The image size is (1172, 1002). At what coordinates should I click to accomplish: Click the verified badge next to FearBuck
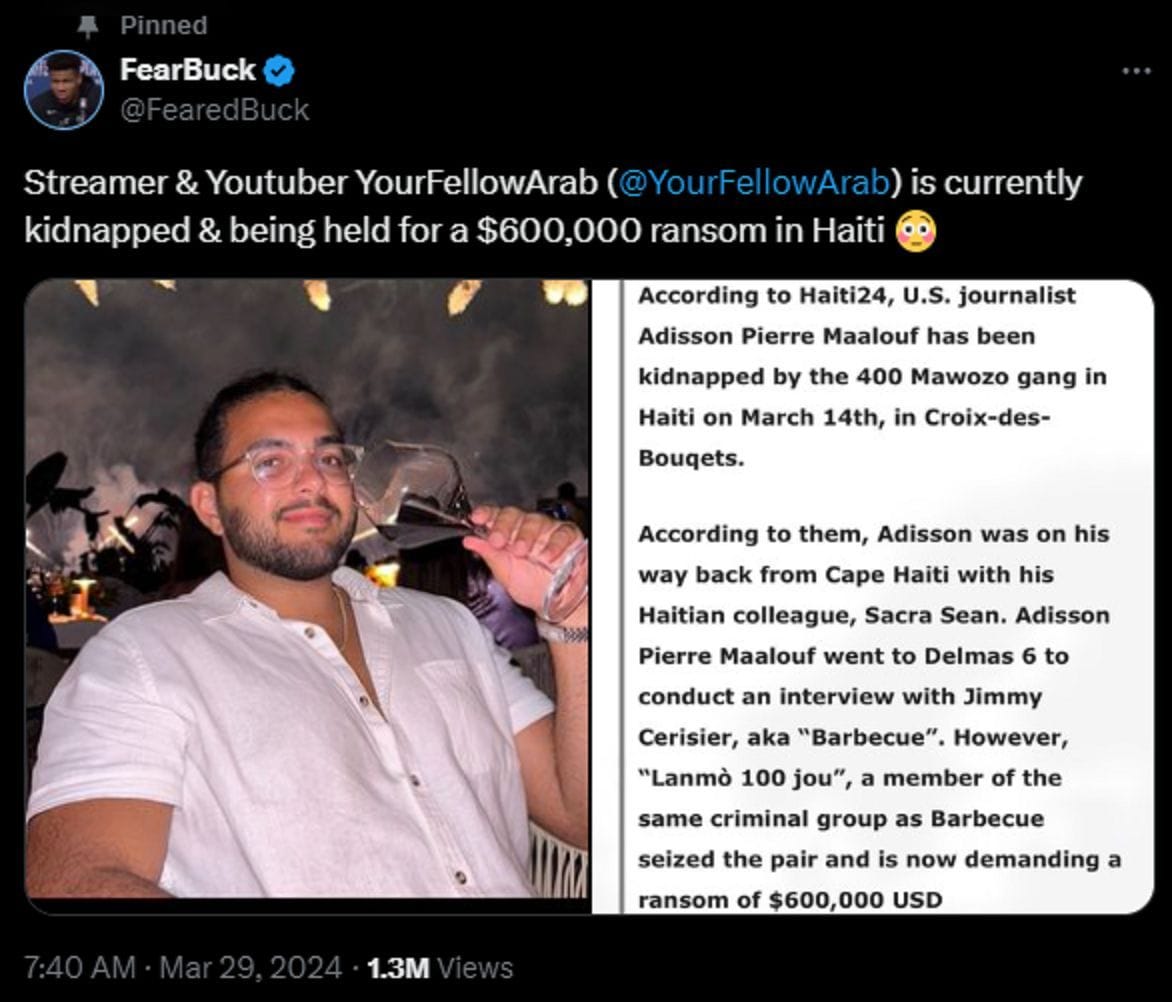[278, 70]
